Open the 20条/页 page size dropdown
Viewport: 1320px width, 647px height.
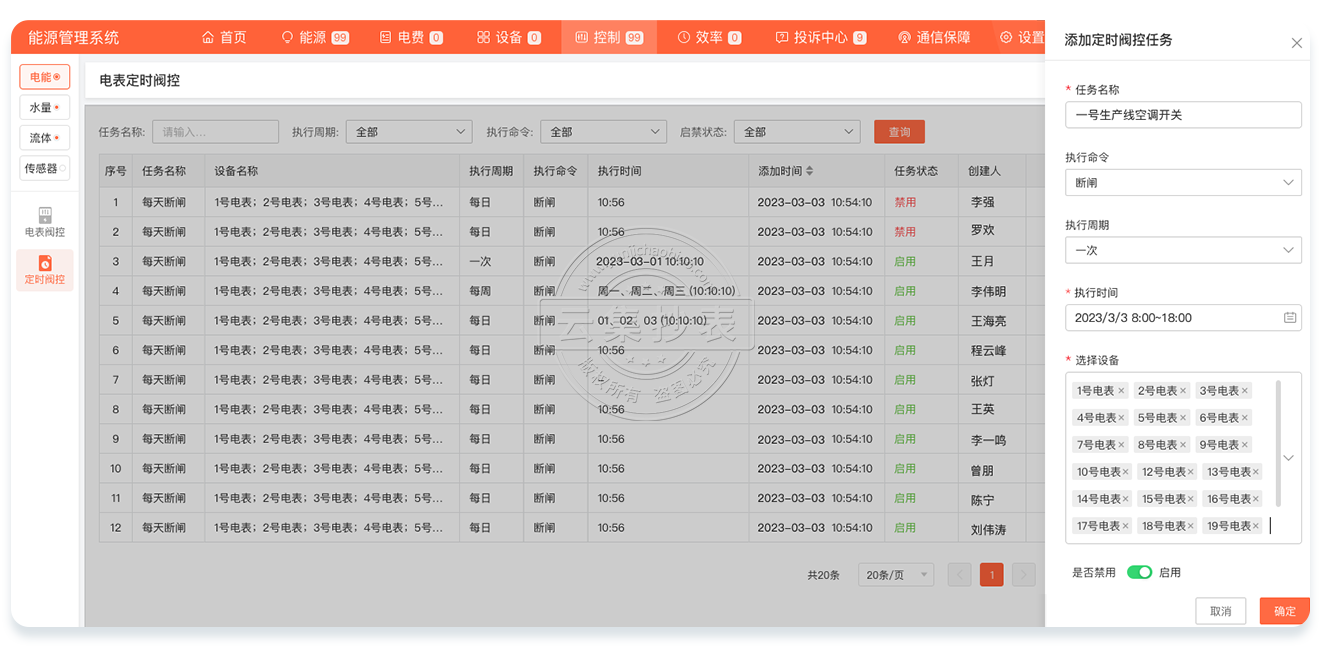coord(895,575)
